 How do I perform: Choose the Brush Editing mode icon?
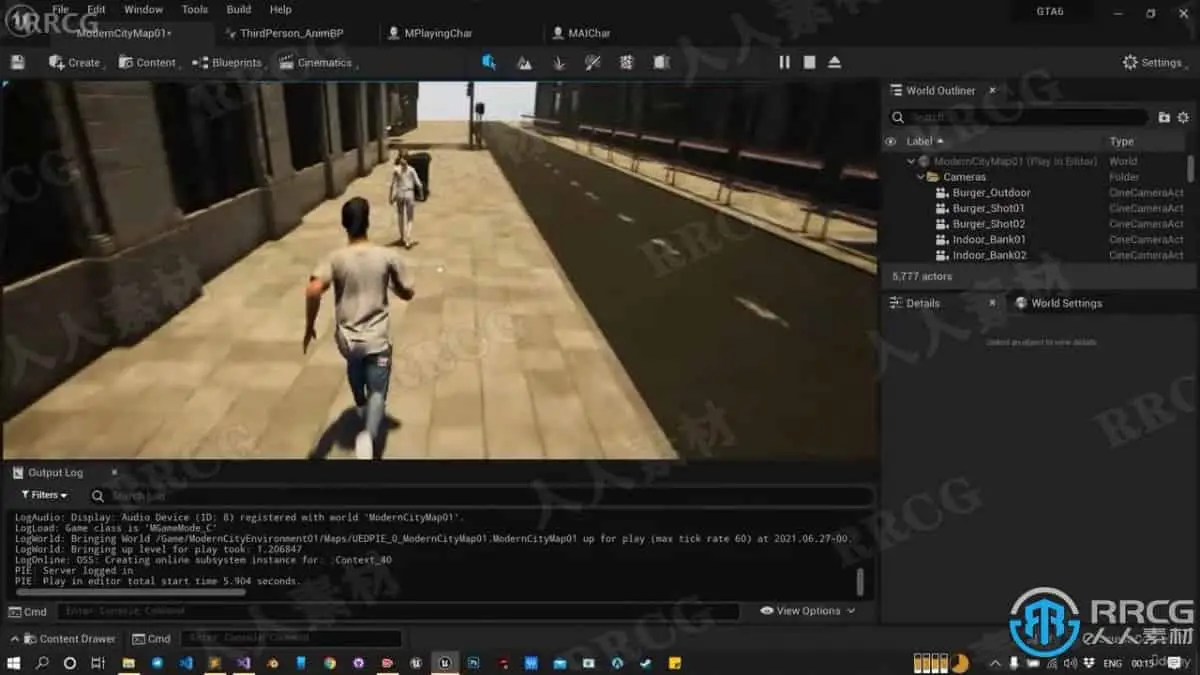click(x=661, y=62)
